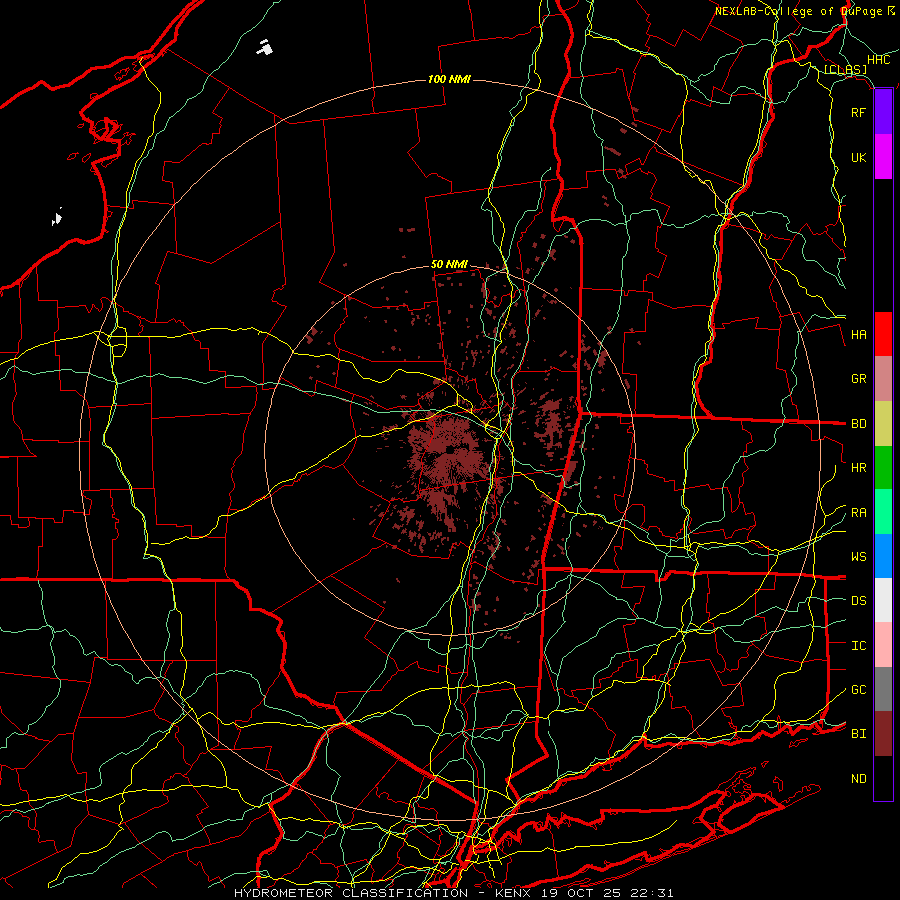Click the RF purple legend swatch

883,112
